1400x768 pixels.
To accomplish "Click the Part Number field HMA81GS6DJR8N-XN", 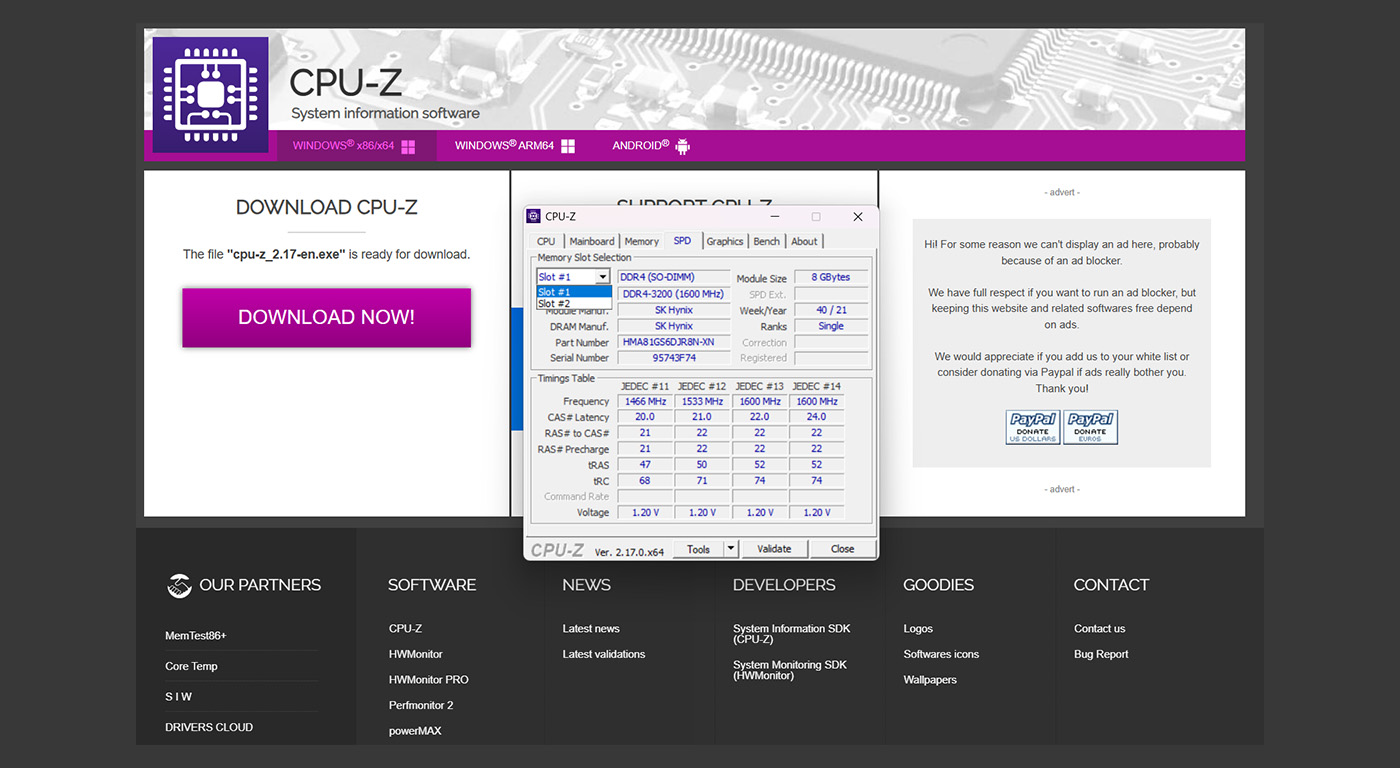I will [x=674, y=342].
